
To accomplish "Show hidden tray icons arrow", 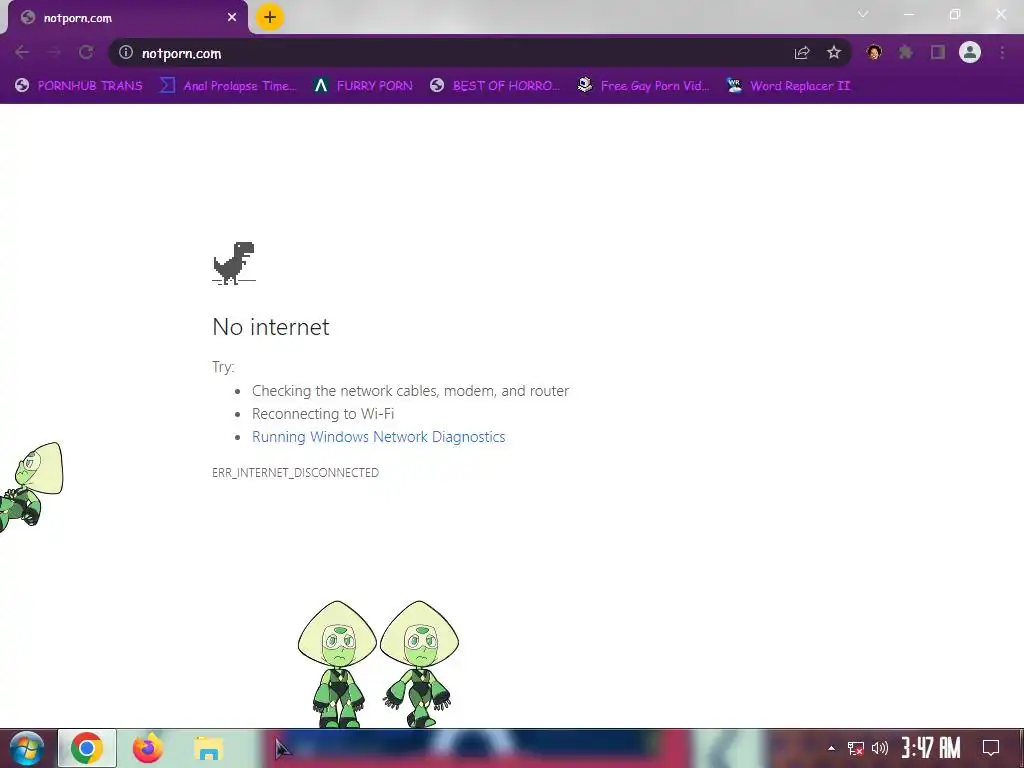I will point(831,748).
